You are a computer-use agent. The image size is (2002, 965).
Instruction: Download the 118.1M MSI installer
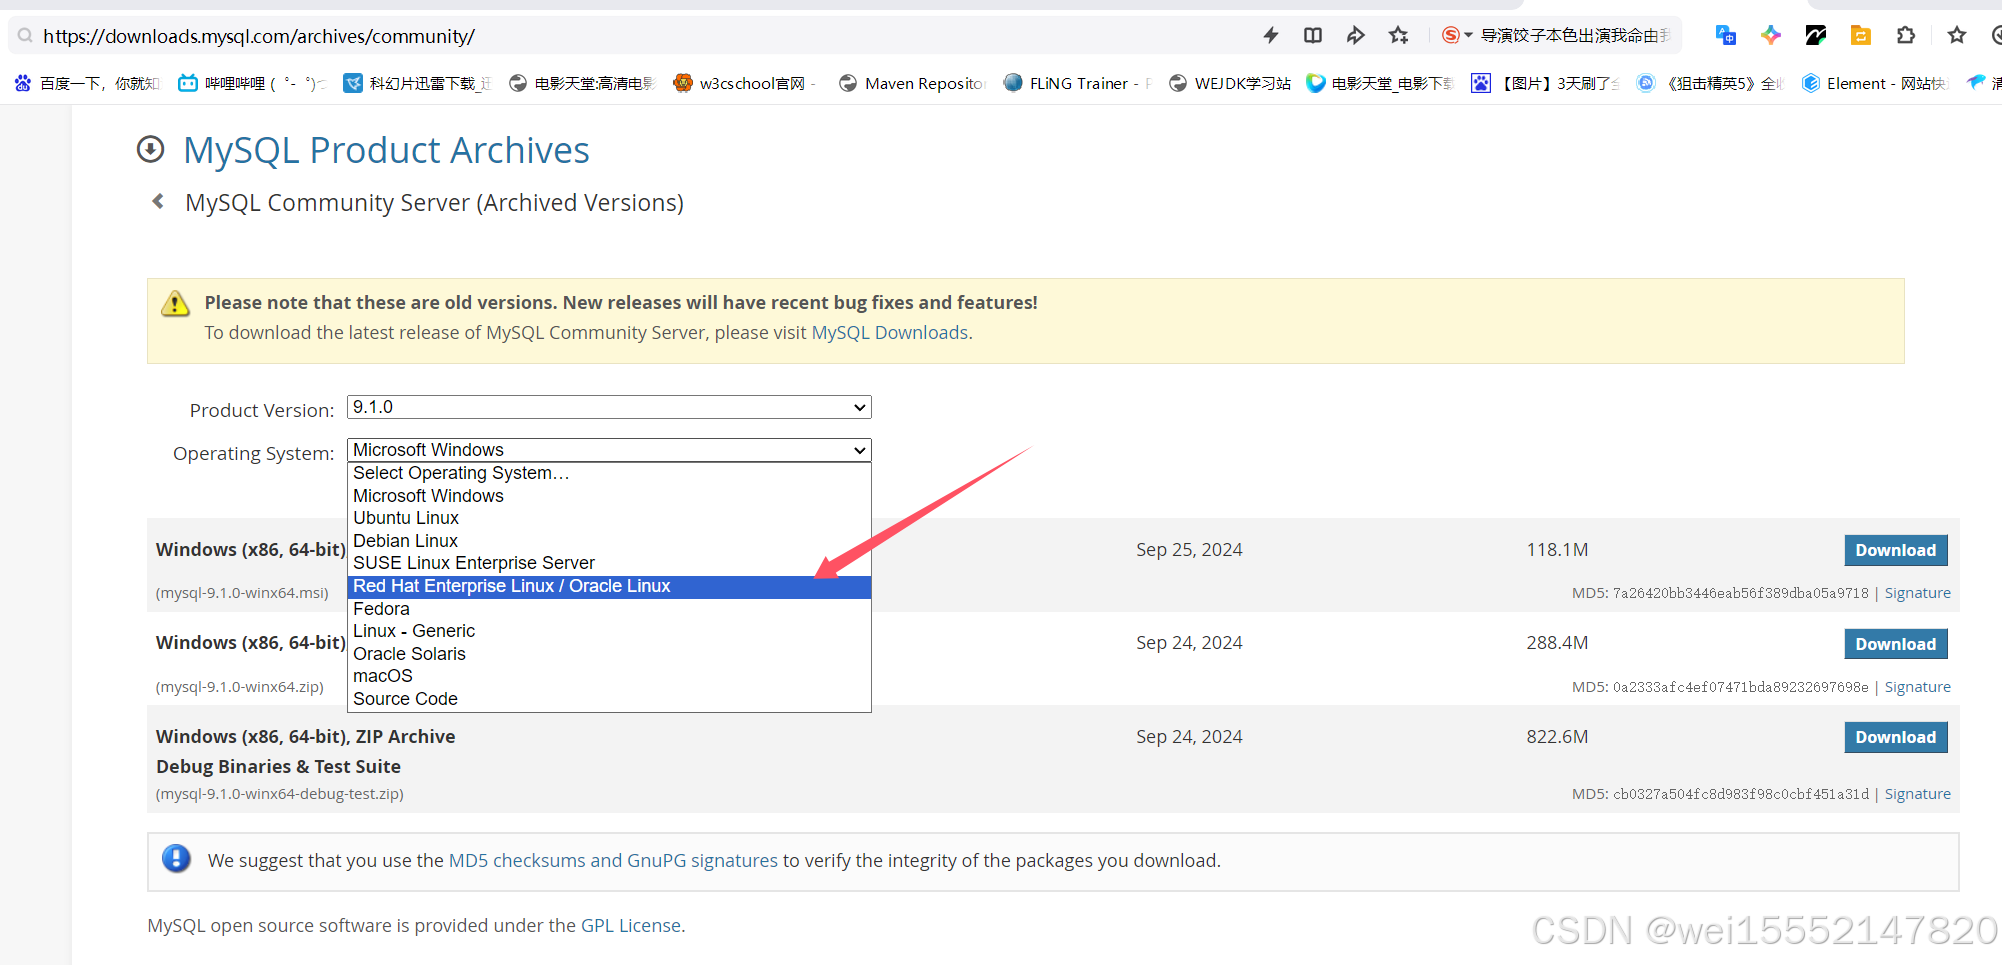click(1895, 550)
